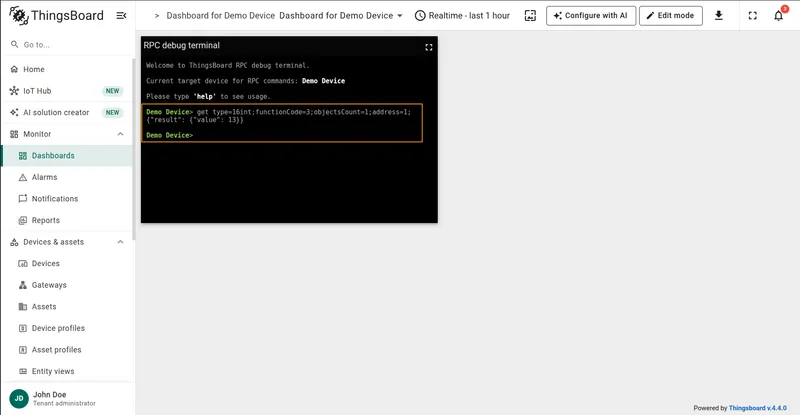The width and height of the screenshot is (800, 415).
Task: Click the Reports icon
Action: 22,221
